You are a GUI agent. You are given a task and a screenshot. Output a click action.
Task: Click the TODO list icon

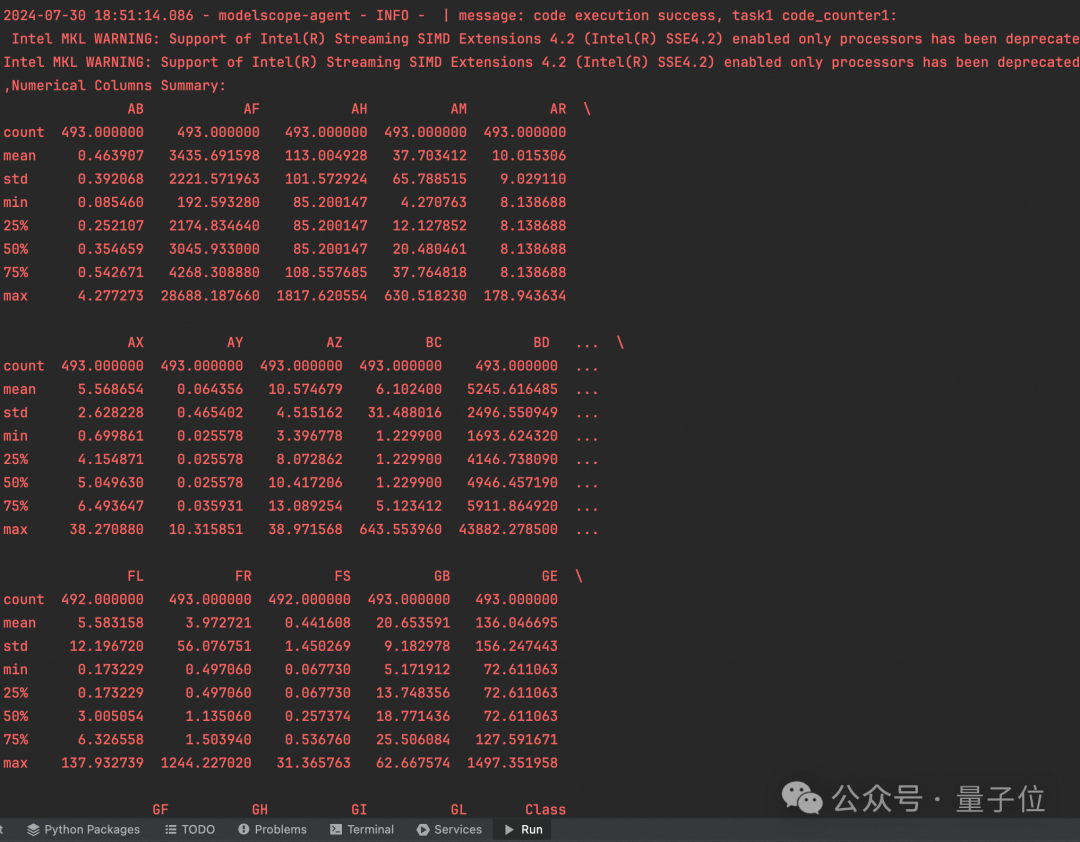(171, 829)
